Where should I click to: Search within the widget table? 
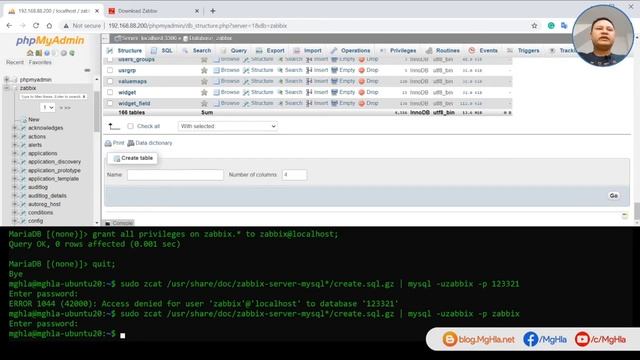point(290,92)
